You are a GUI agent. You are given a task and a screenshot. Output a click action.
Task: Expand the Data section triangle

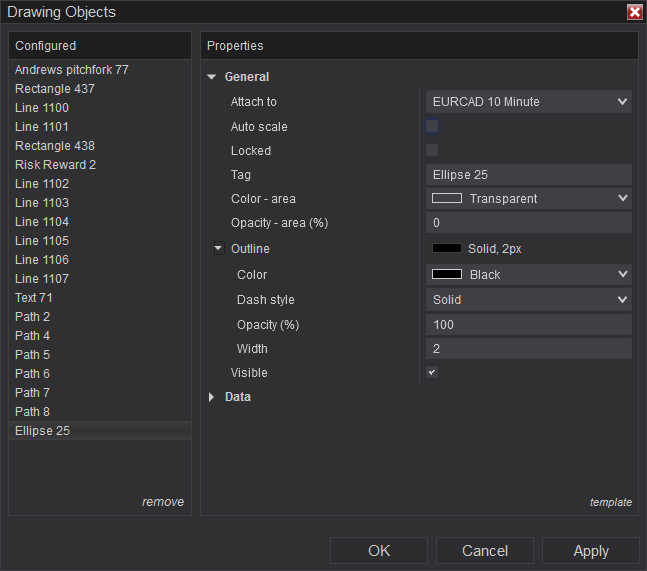(212, 397)
